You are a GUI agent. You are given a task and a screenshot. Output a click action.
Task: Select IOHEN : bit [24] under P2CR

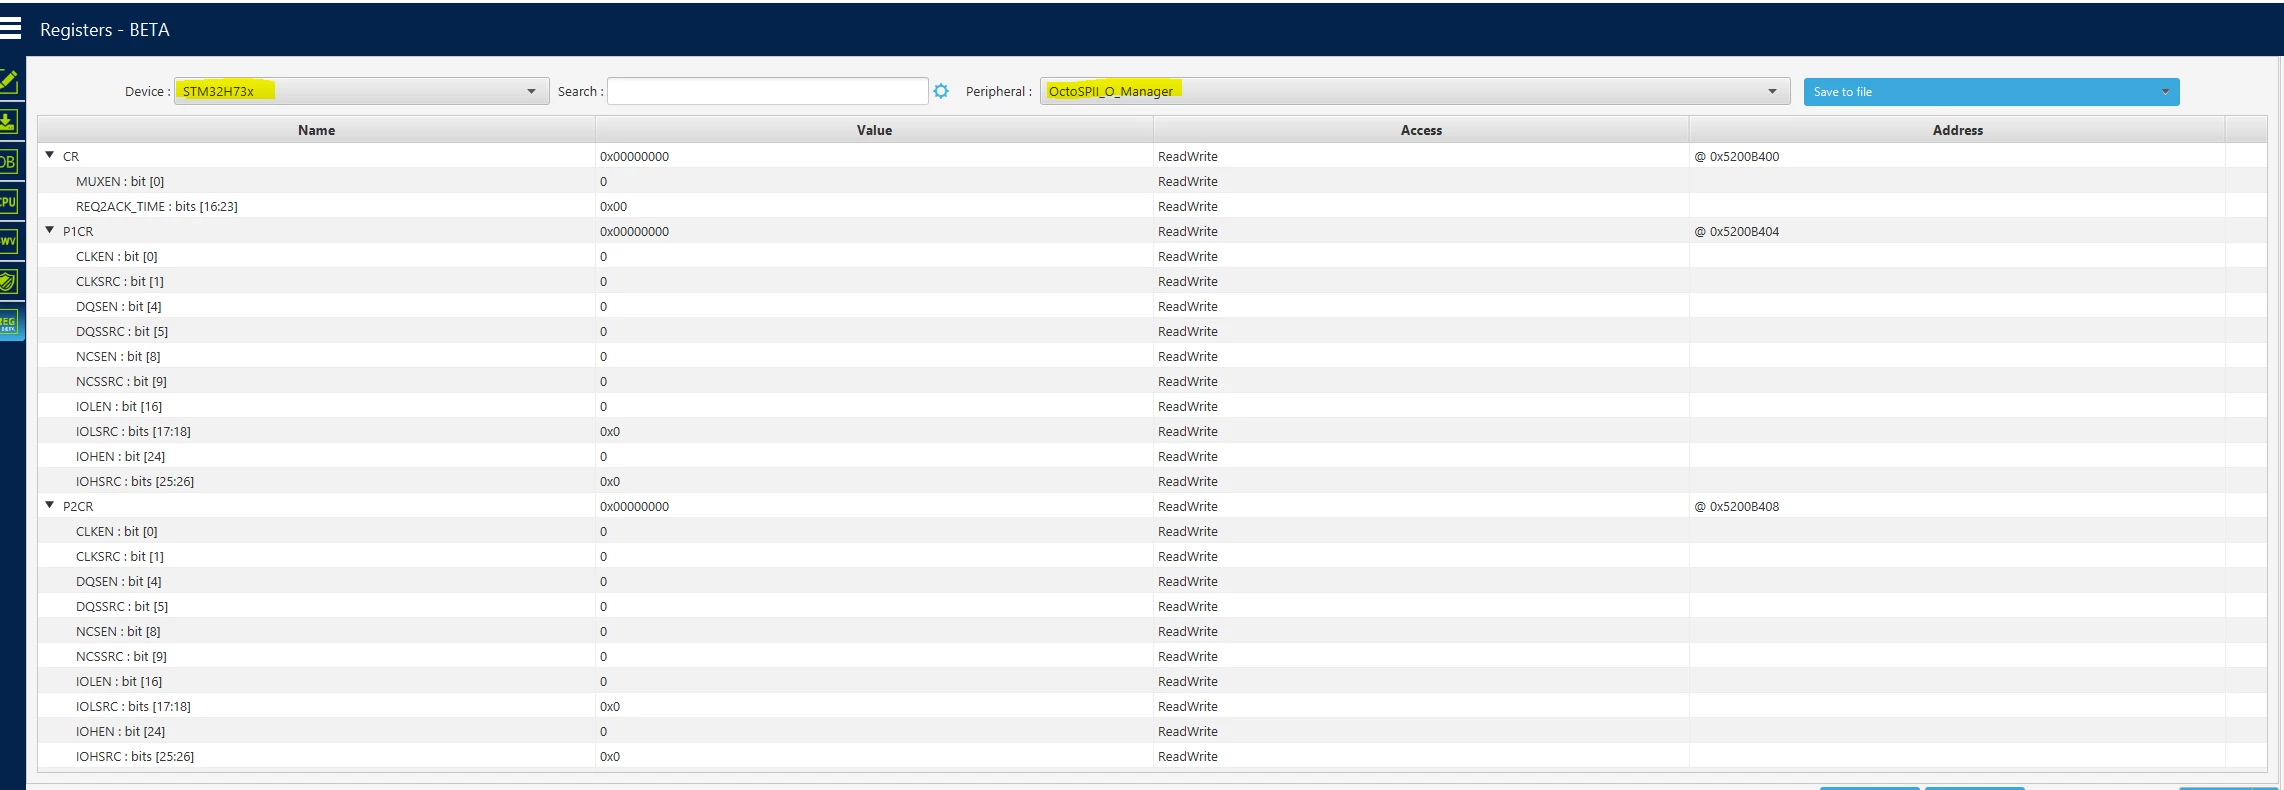click(x=1152, y=731)
